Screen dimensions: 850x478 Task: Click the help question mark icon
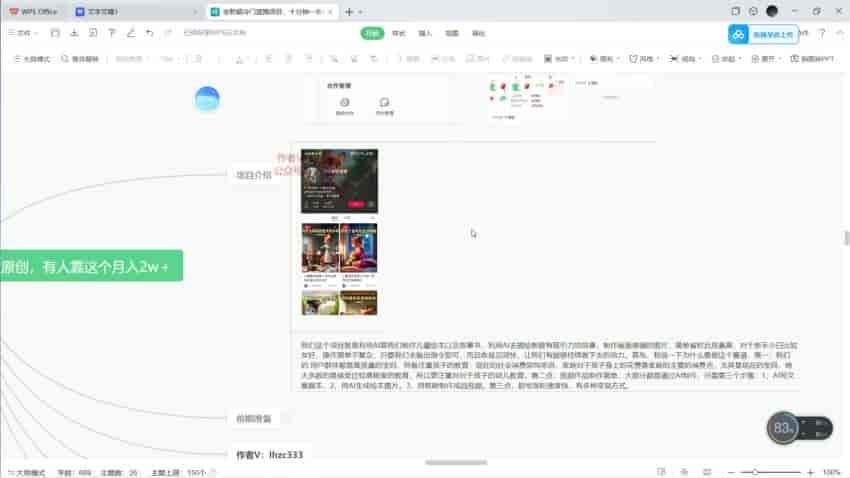point(822,34)
